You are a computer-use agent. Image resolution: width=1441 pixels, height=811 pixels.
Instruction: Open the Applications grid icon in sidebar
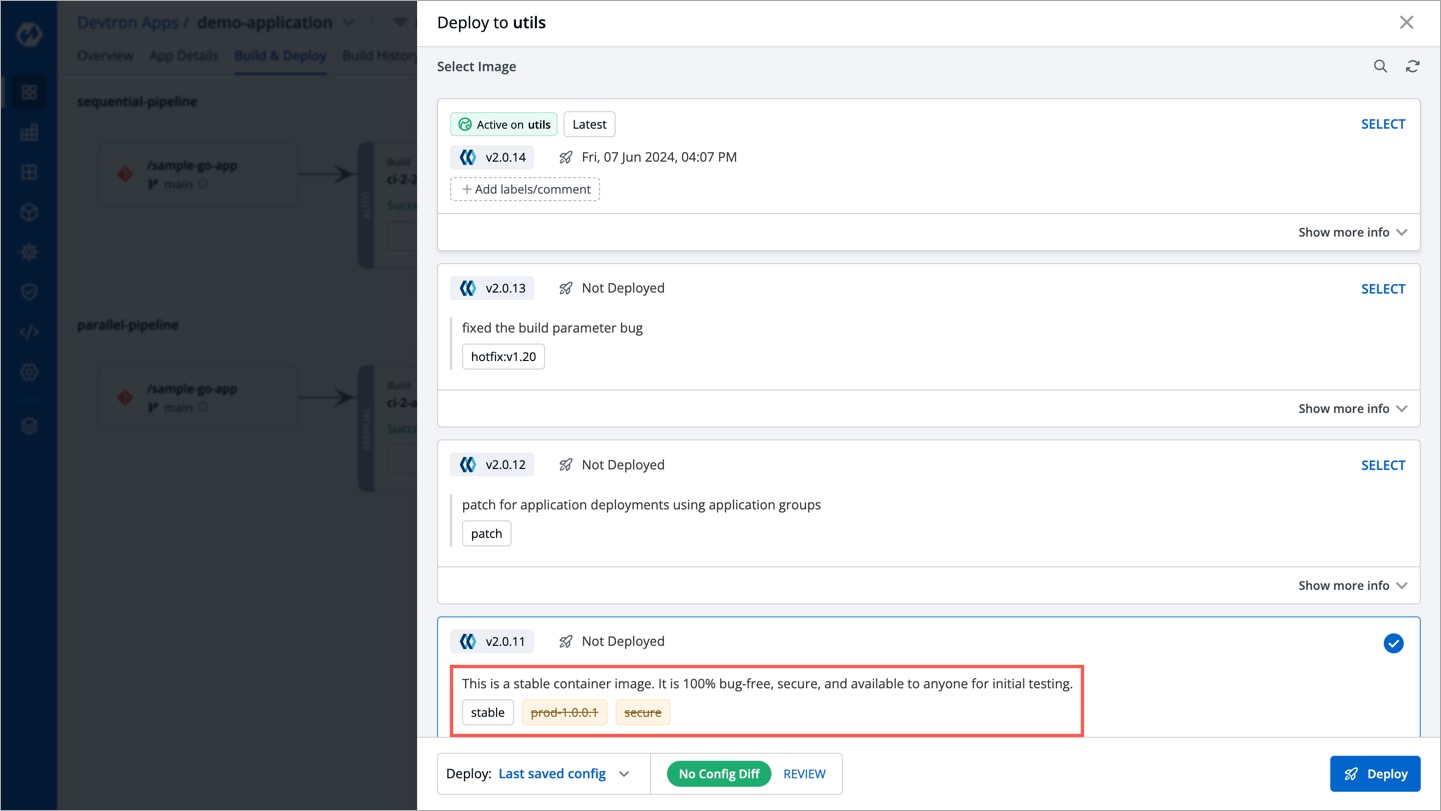(x=29, y=93)
